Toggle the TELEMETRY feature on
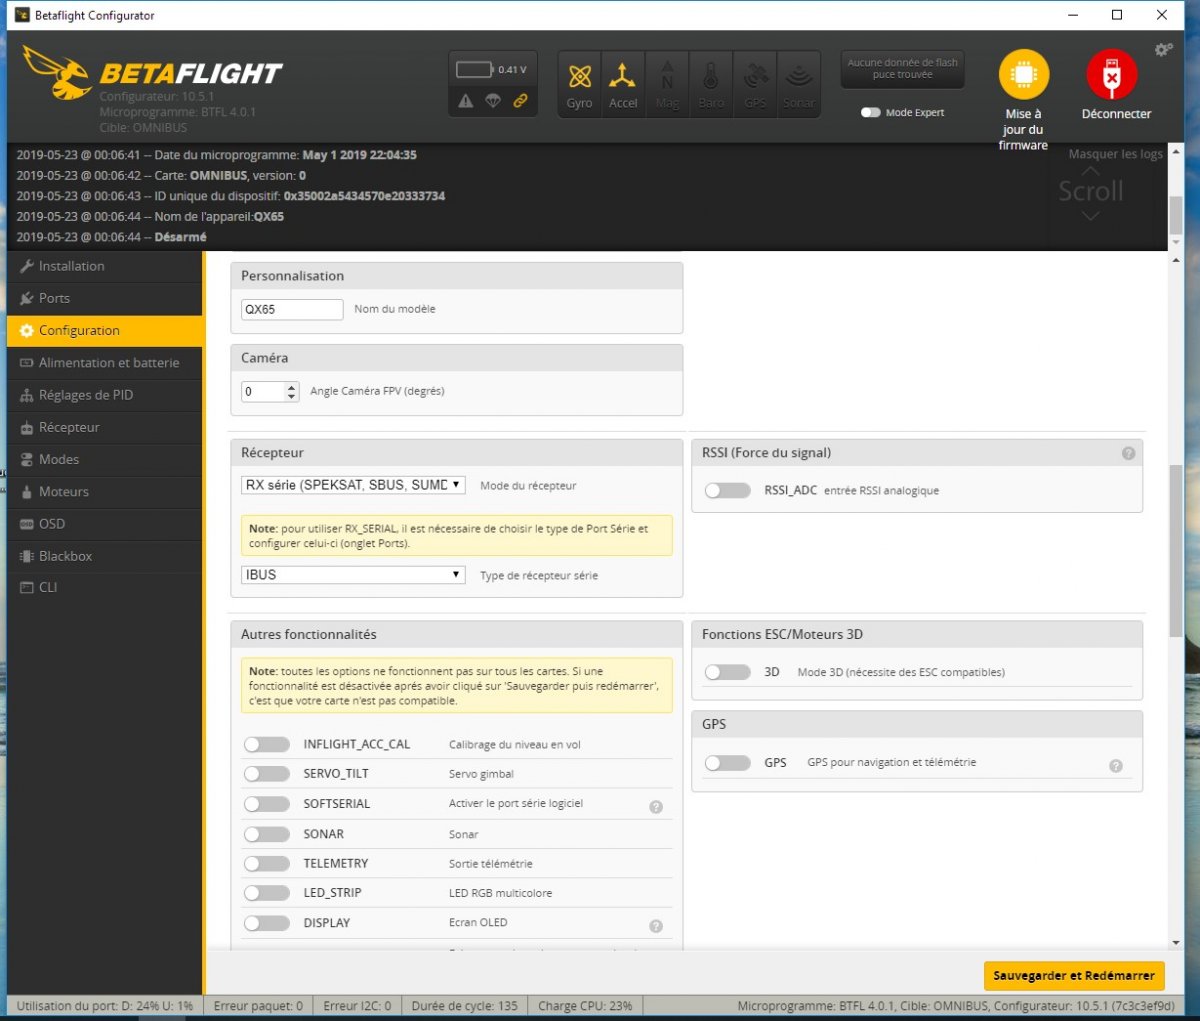 tap(267, 864)
